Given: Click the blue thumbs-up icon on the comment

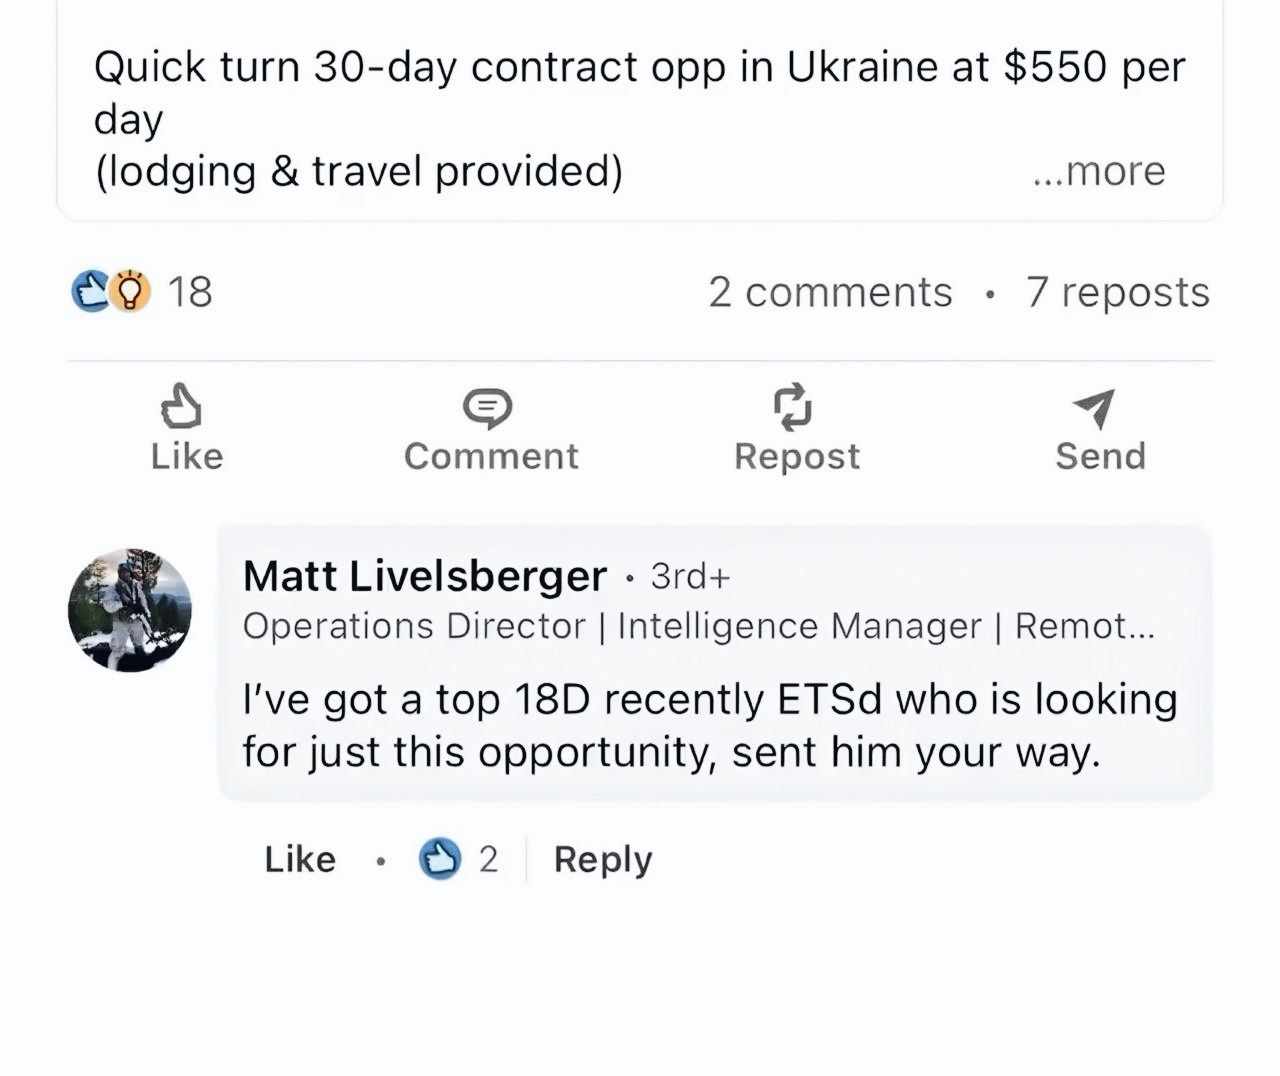Looking at the screenshot, I should (440, 859).
